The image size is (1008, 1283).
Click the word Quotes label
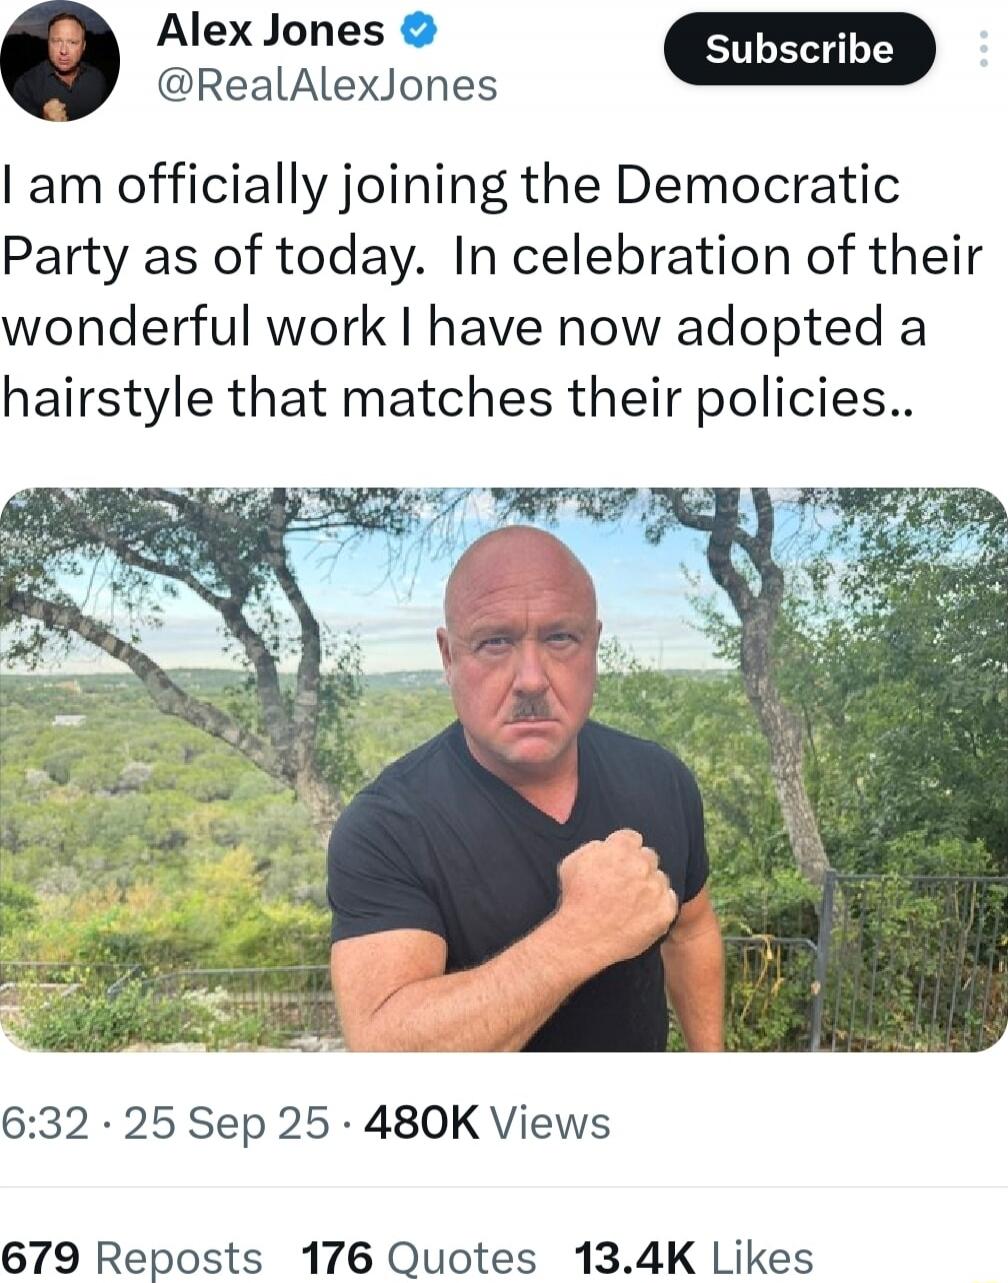point(460,1257)
